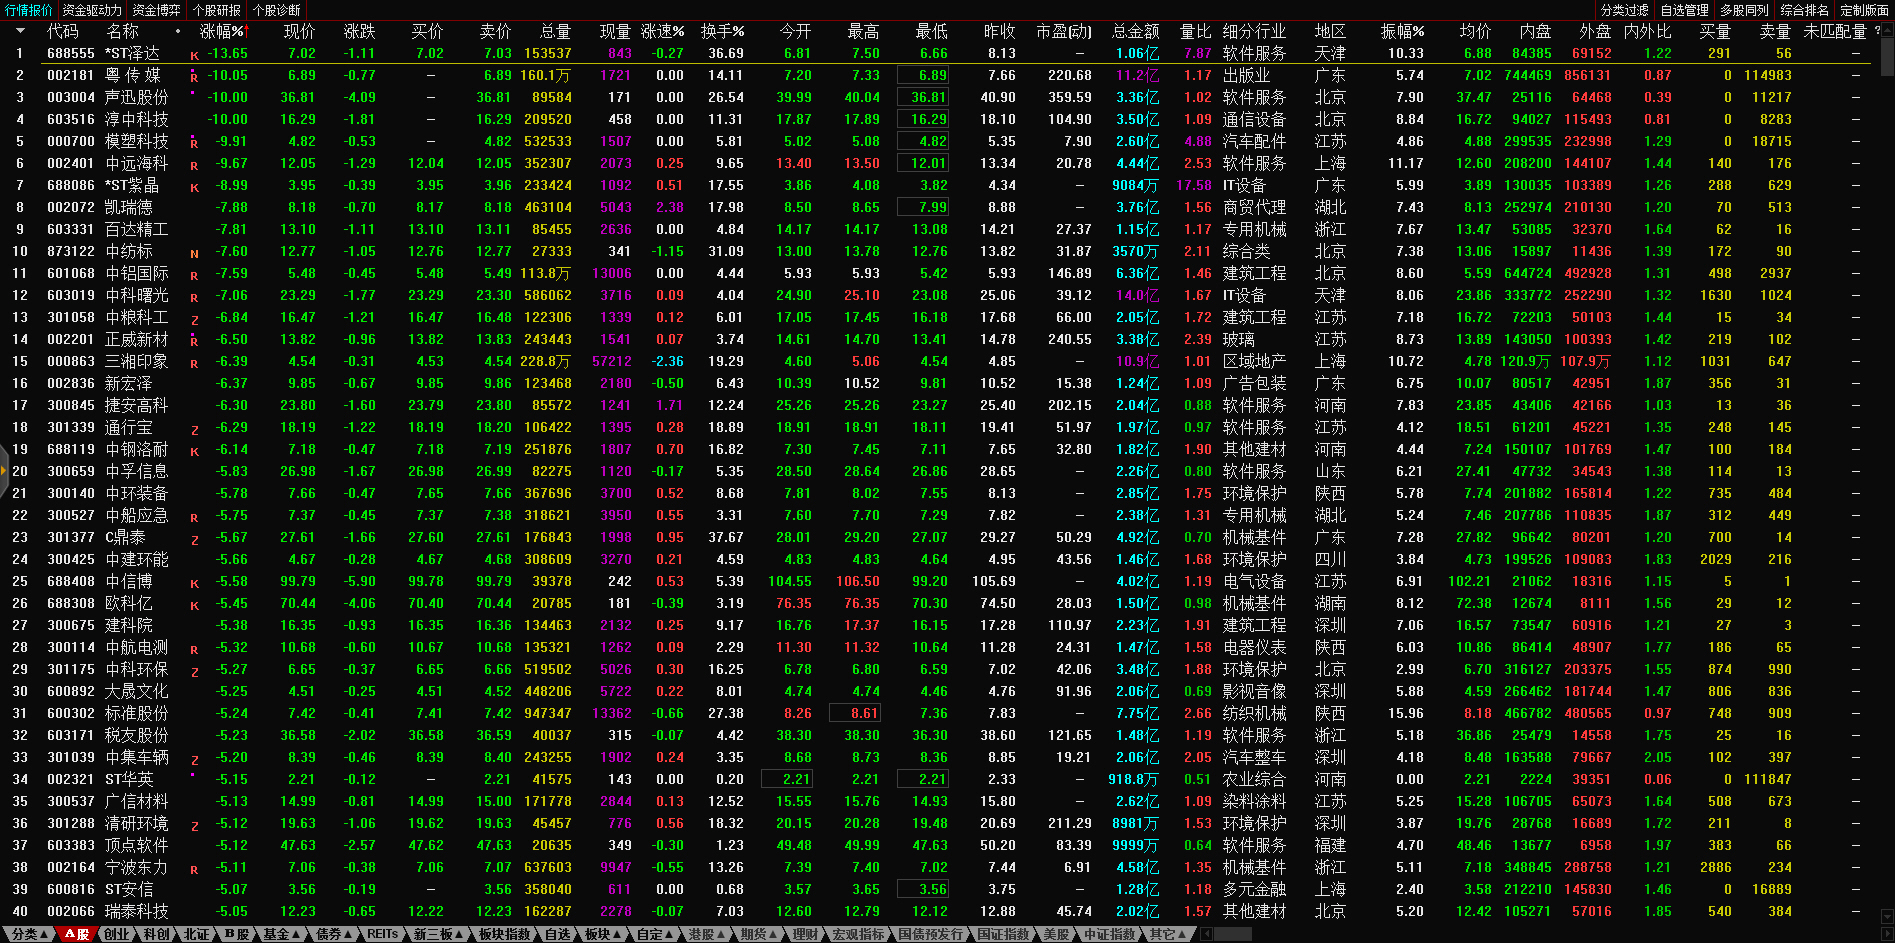Click the vertical scrollbar track on right

coord(1887,500)
